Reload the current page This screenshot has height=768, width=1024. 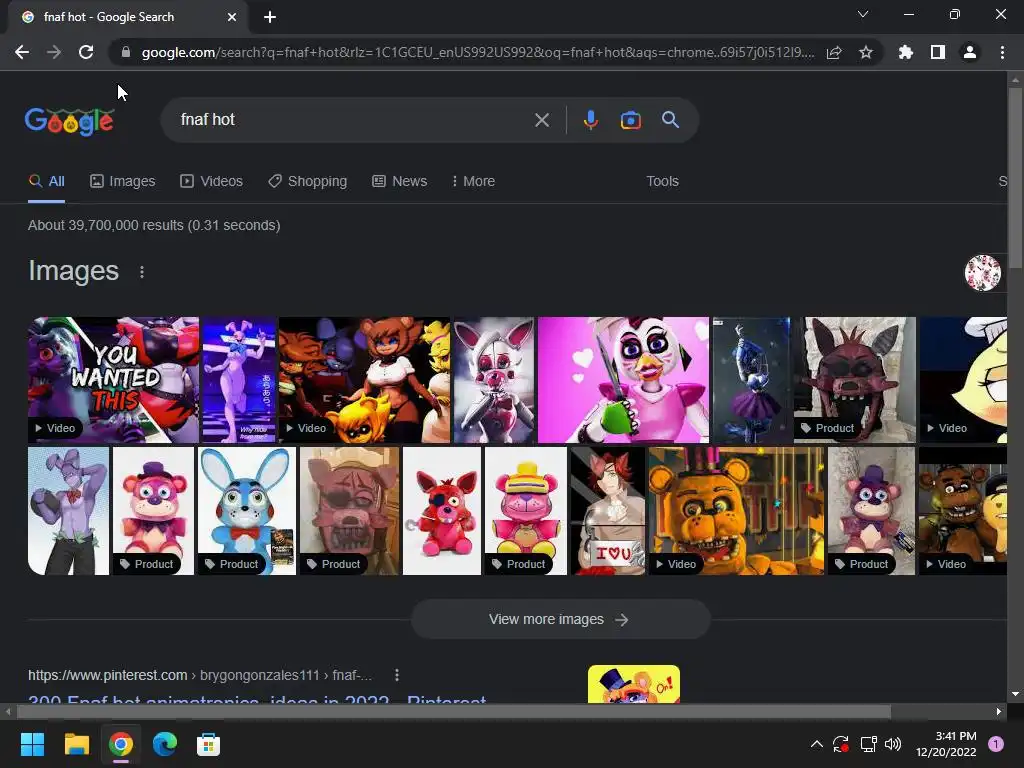point(86,52)
